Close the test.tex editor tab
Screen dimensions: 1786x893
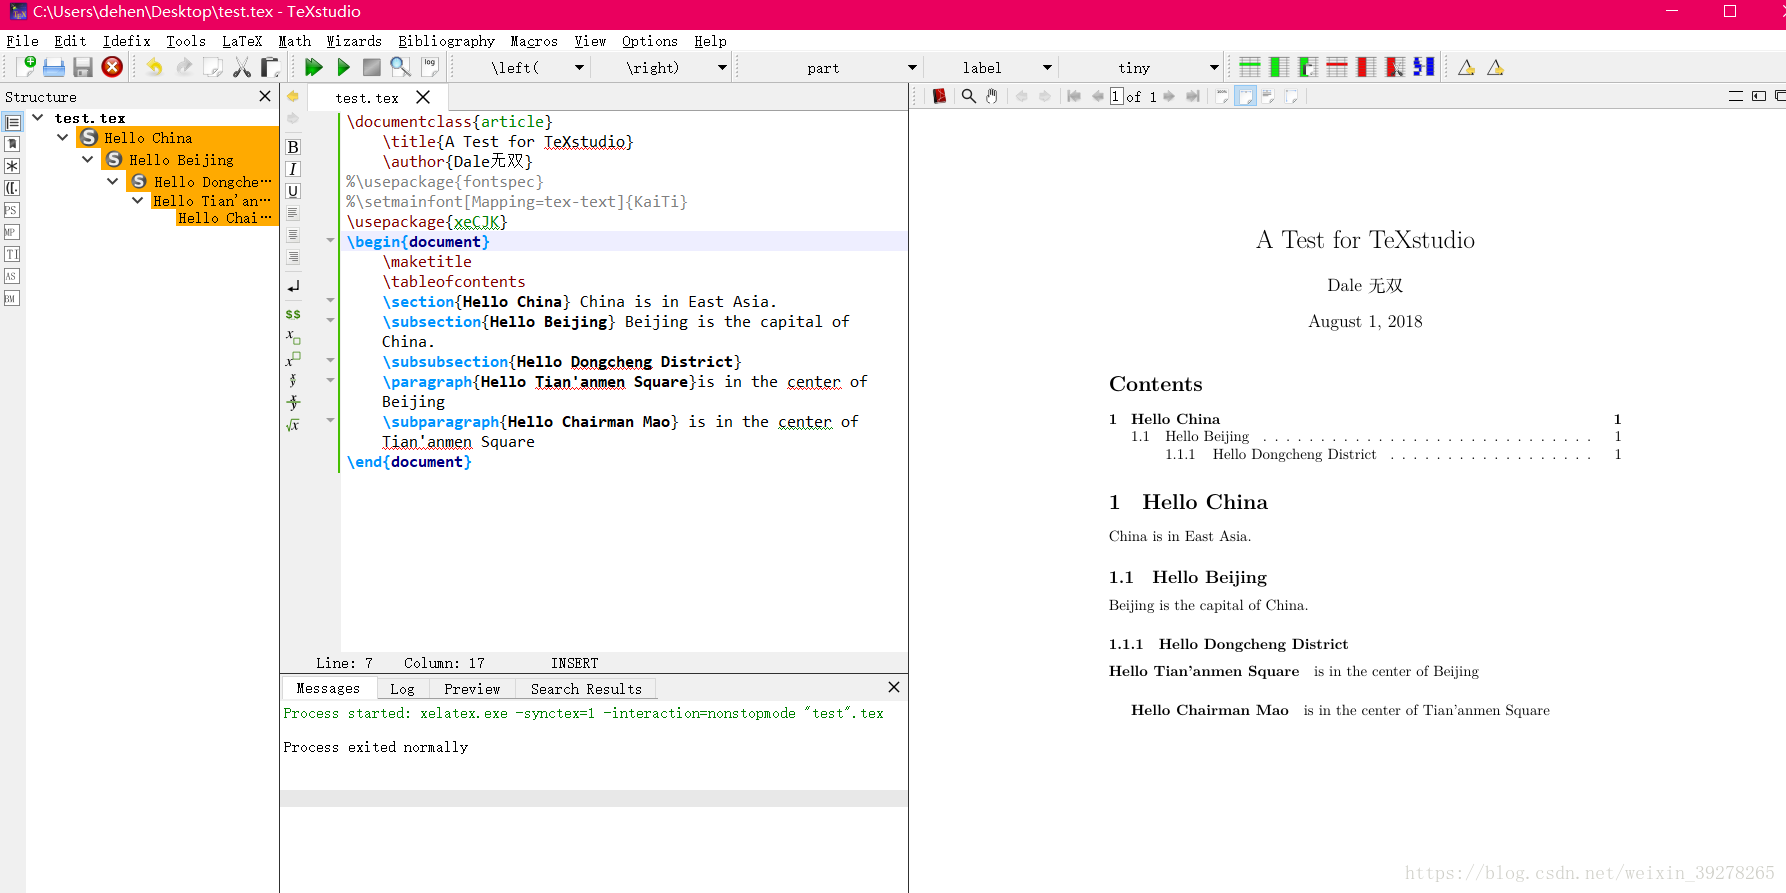[x=423, y=97]
